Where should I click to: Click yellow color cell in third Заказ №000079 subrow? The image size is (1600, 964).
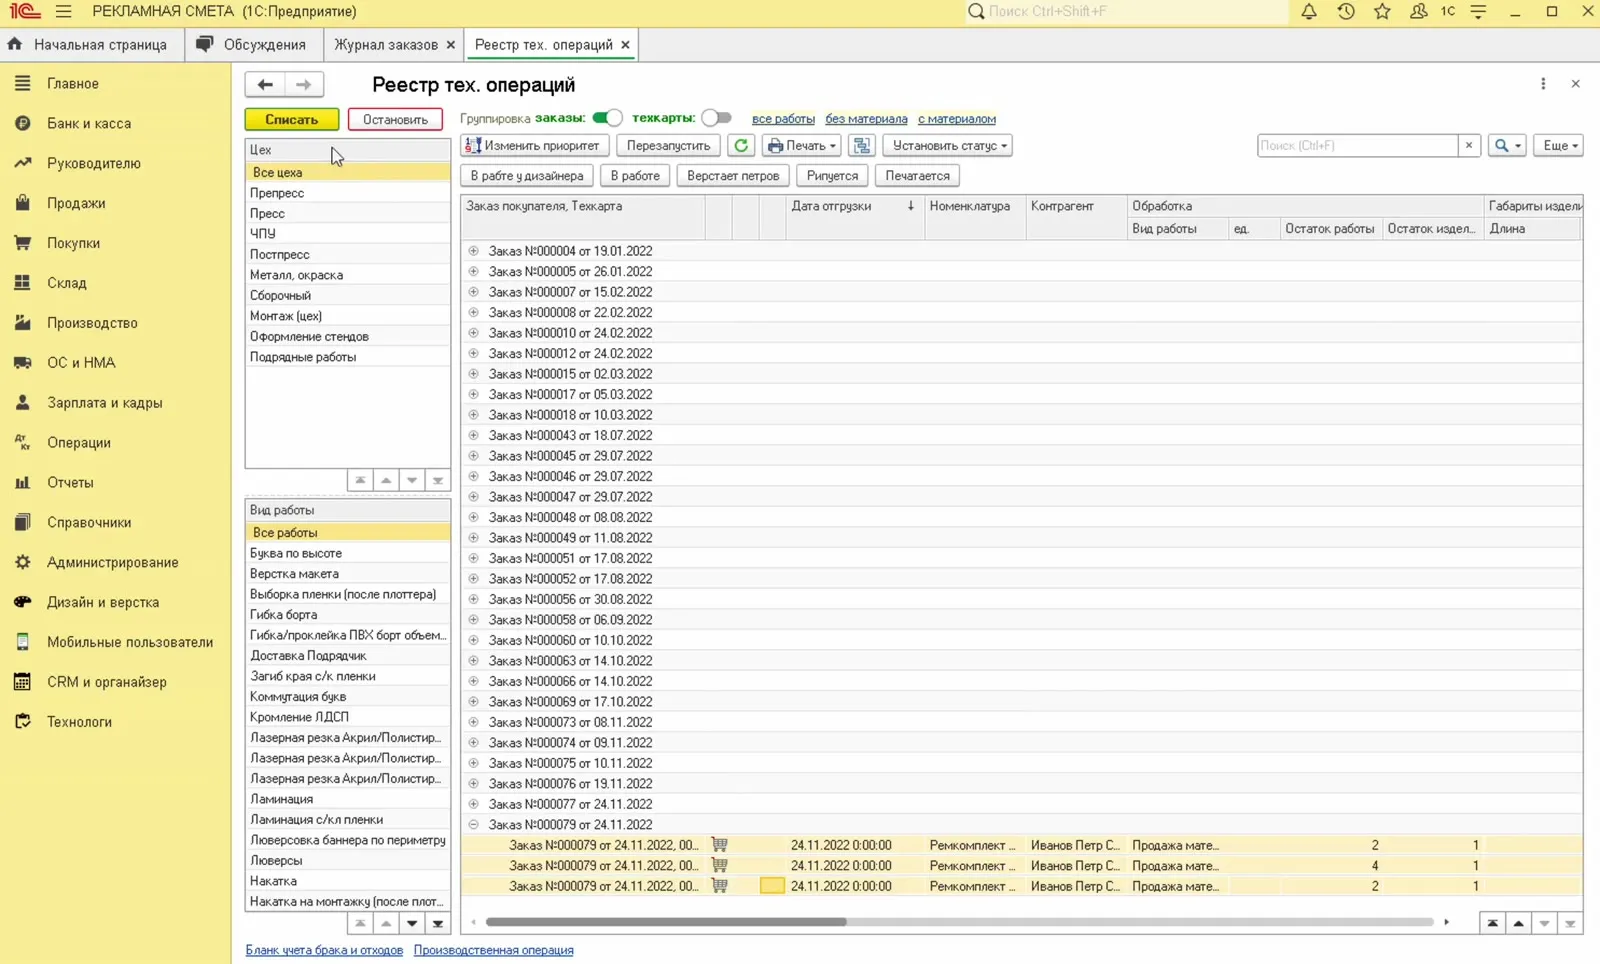pos(772,886)
